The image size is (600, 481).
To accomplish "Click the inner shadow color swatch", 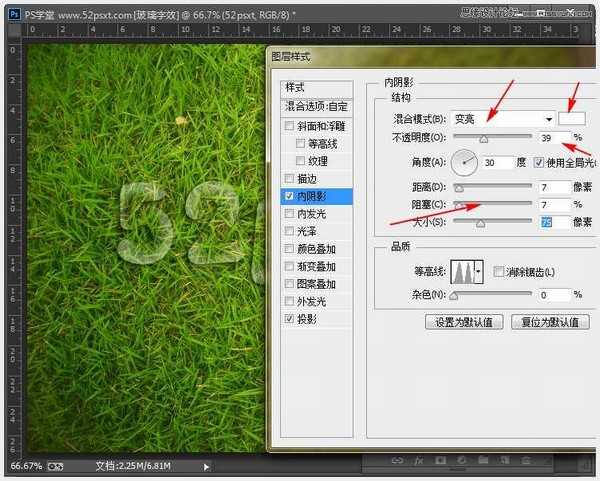I will click(x=572, y=117).
